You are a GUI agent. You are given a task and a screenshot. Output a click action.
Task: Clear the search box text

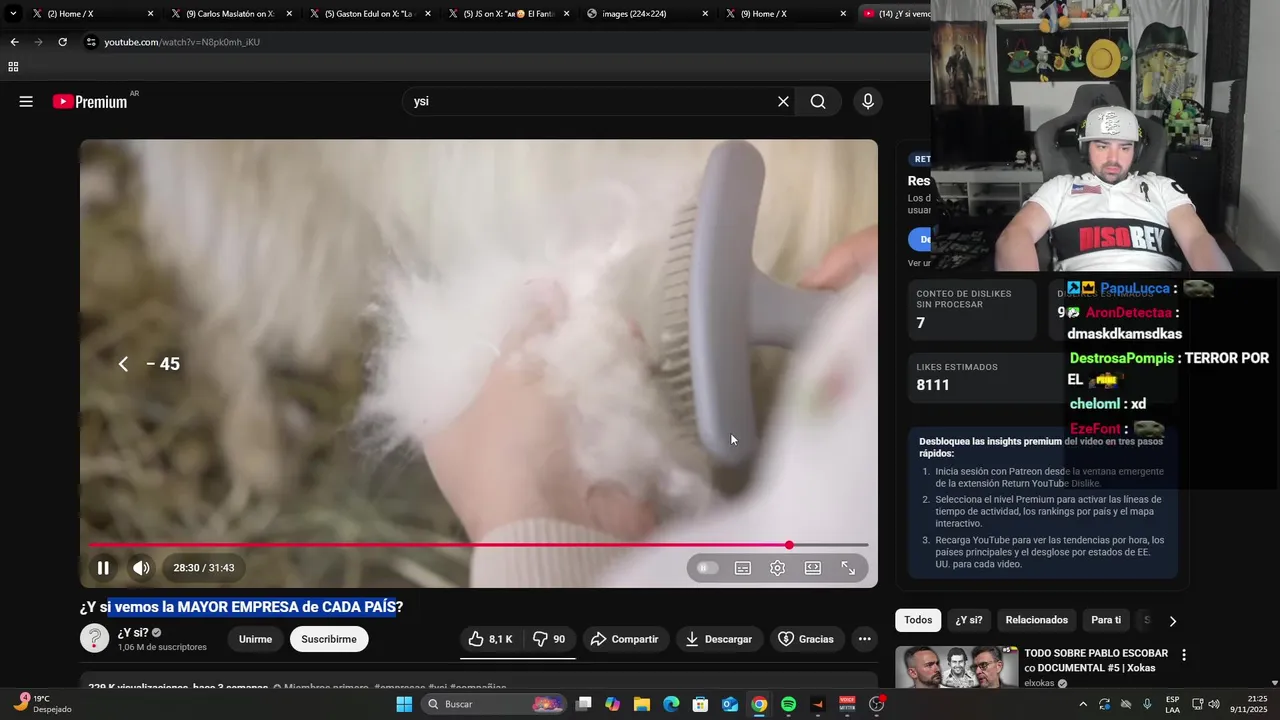point(783,101)
